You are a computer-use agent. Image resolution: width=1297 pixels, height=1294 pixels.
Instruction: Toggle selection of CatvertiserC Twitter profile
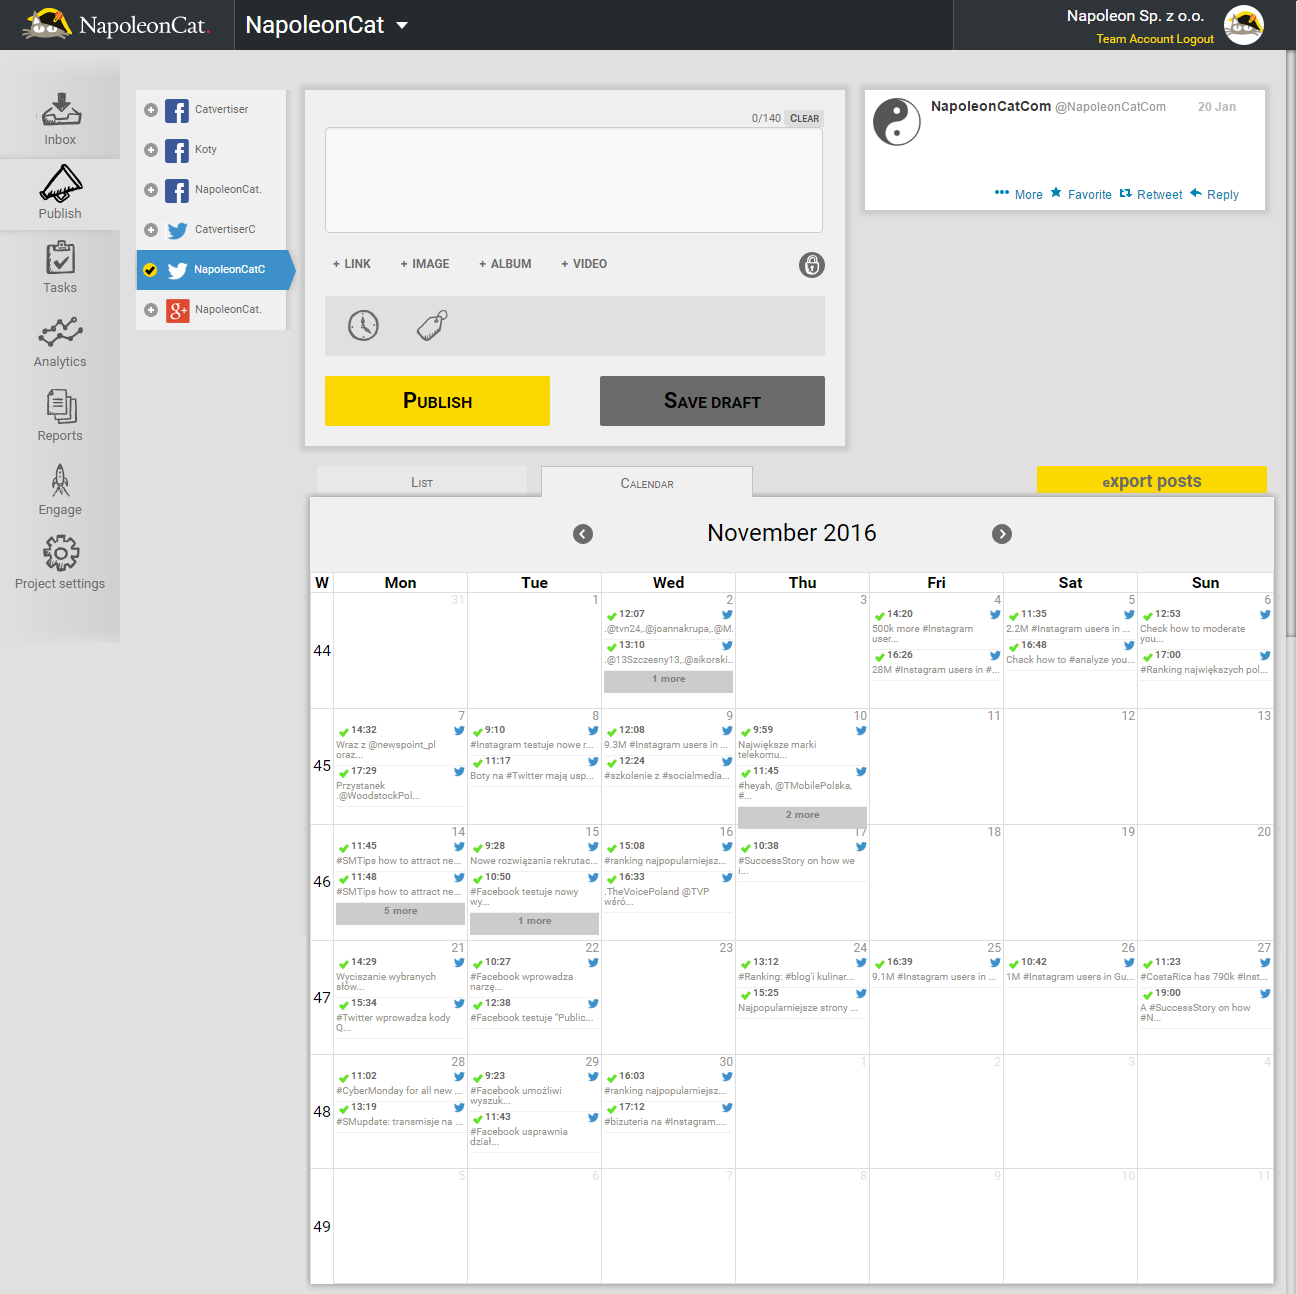coord(151,230)
